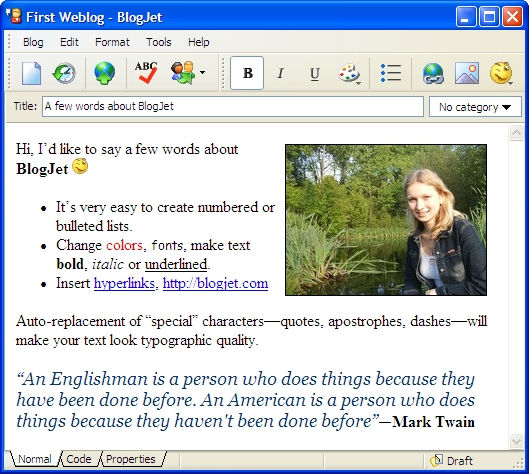529x474 pixels.
Task: Open the color palette tool
Action: [350, 73]
